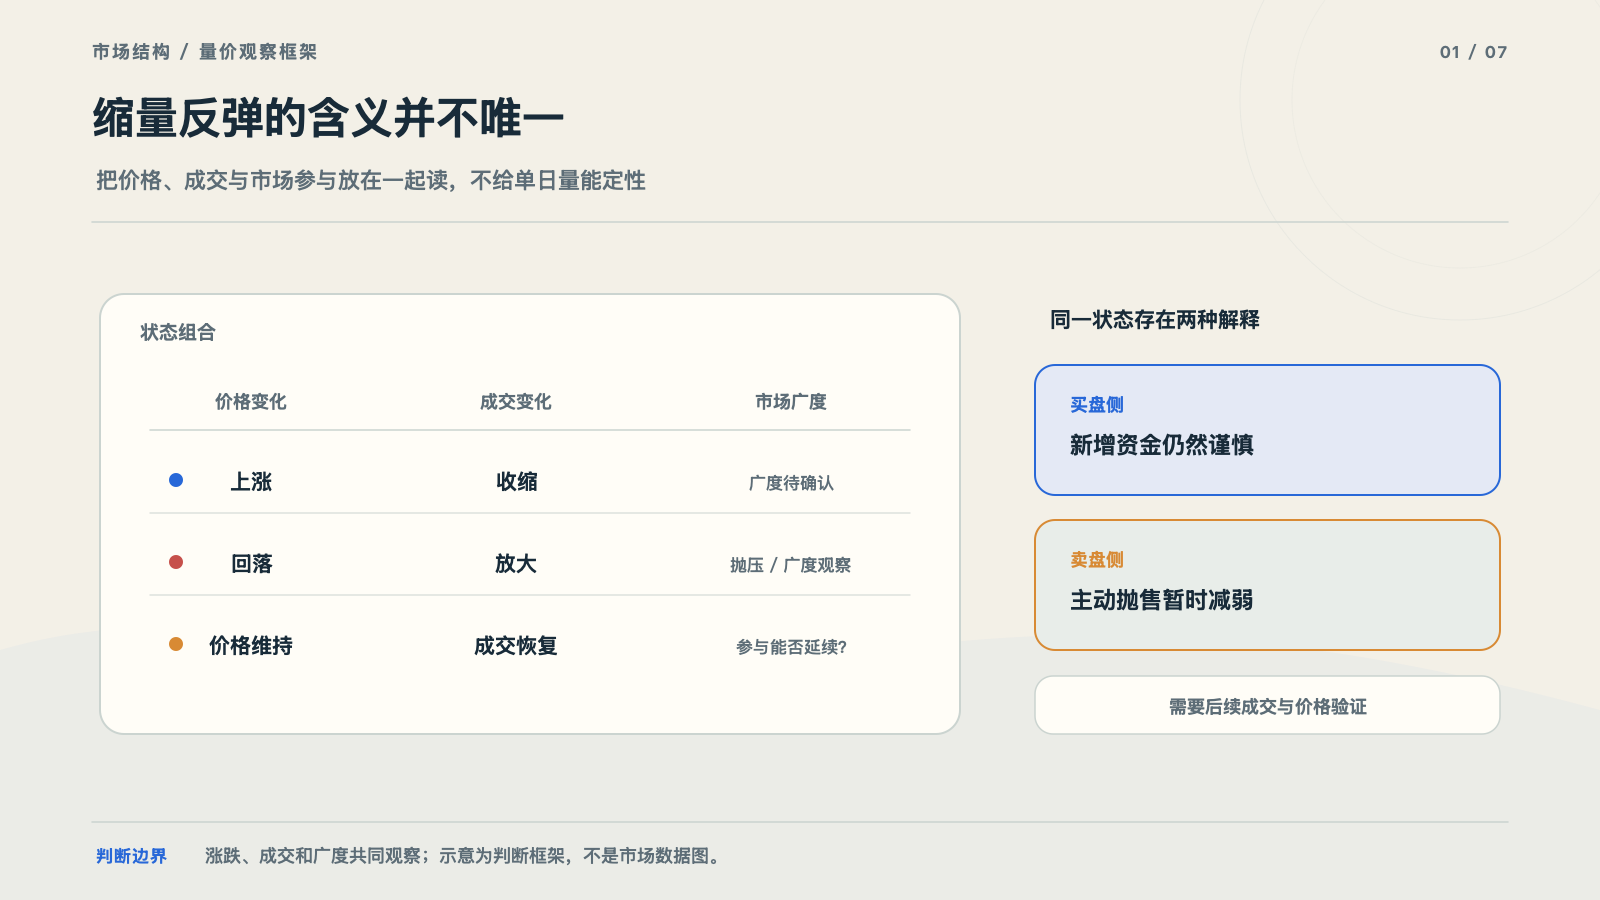This screenshot has width=1600, height=900.
Task: Click the 市场广度 column header
Action: (x=791, y=402)
